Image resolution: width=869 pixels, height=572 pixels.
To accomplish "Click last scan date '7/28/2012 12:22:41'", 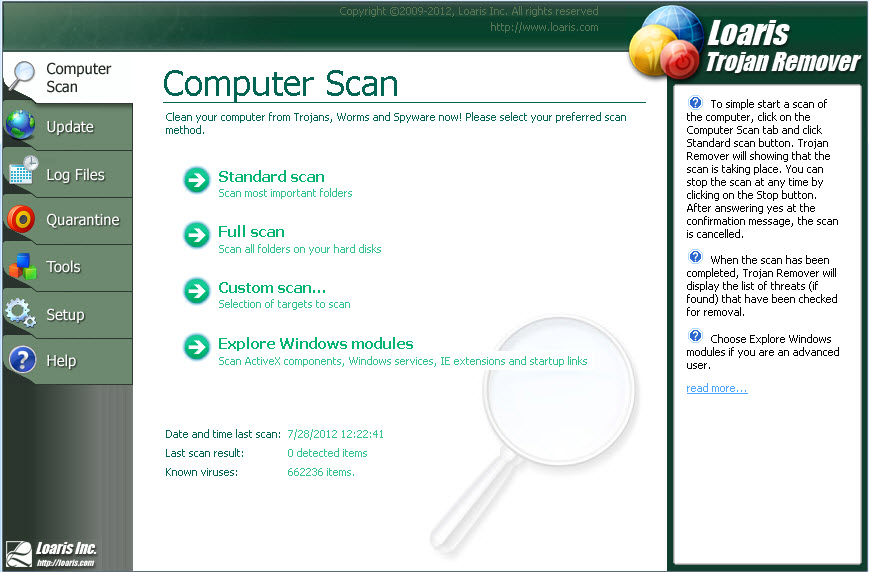I will click(335, 434).
